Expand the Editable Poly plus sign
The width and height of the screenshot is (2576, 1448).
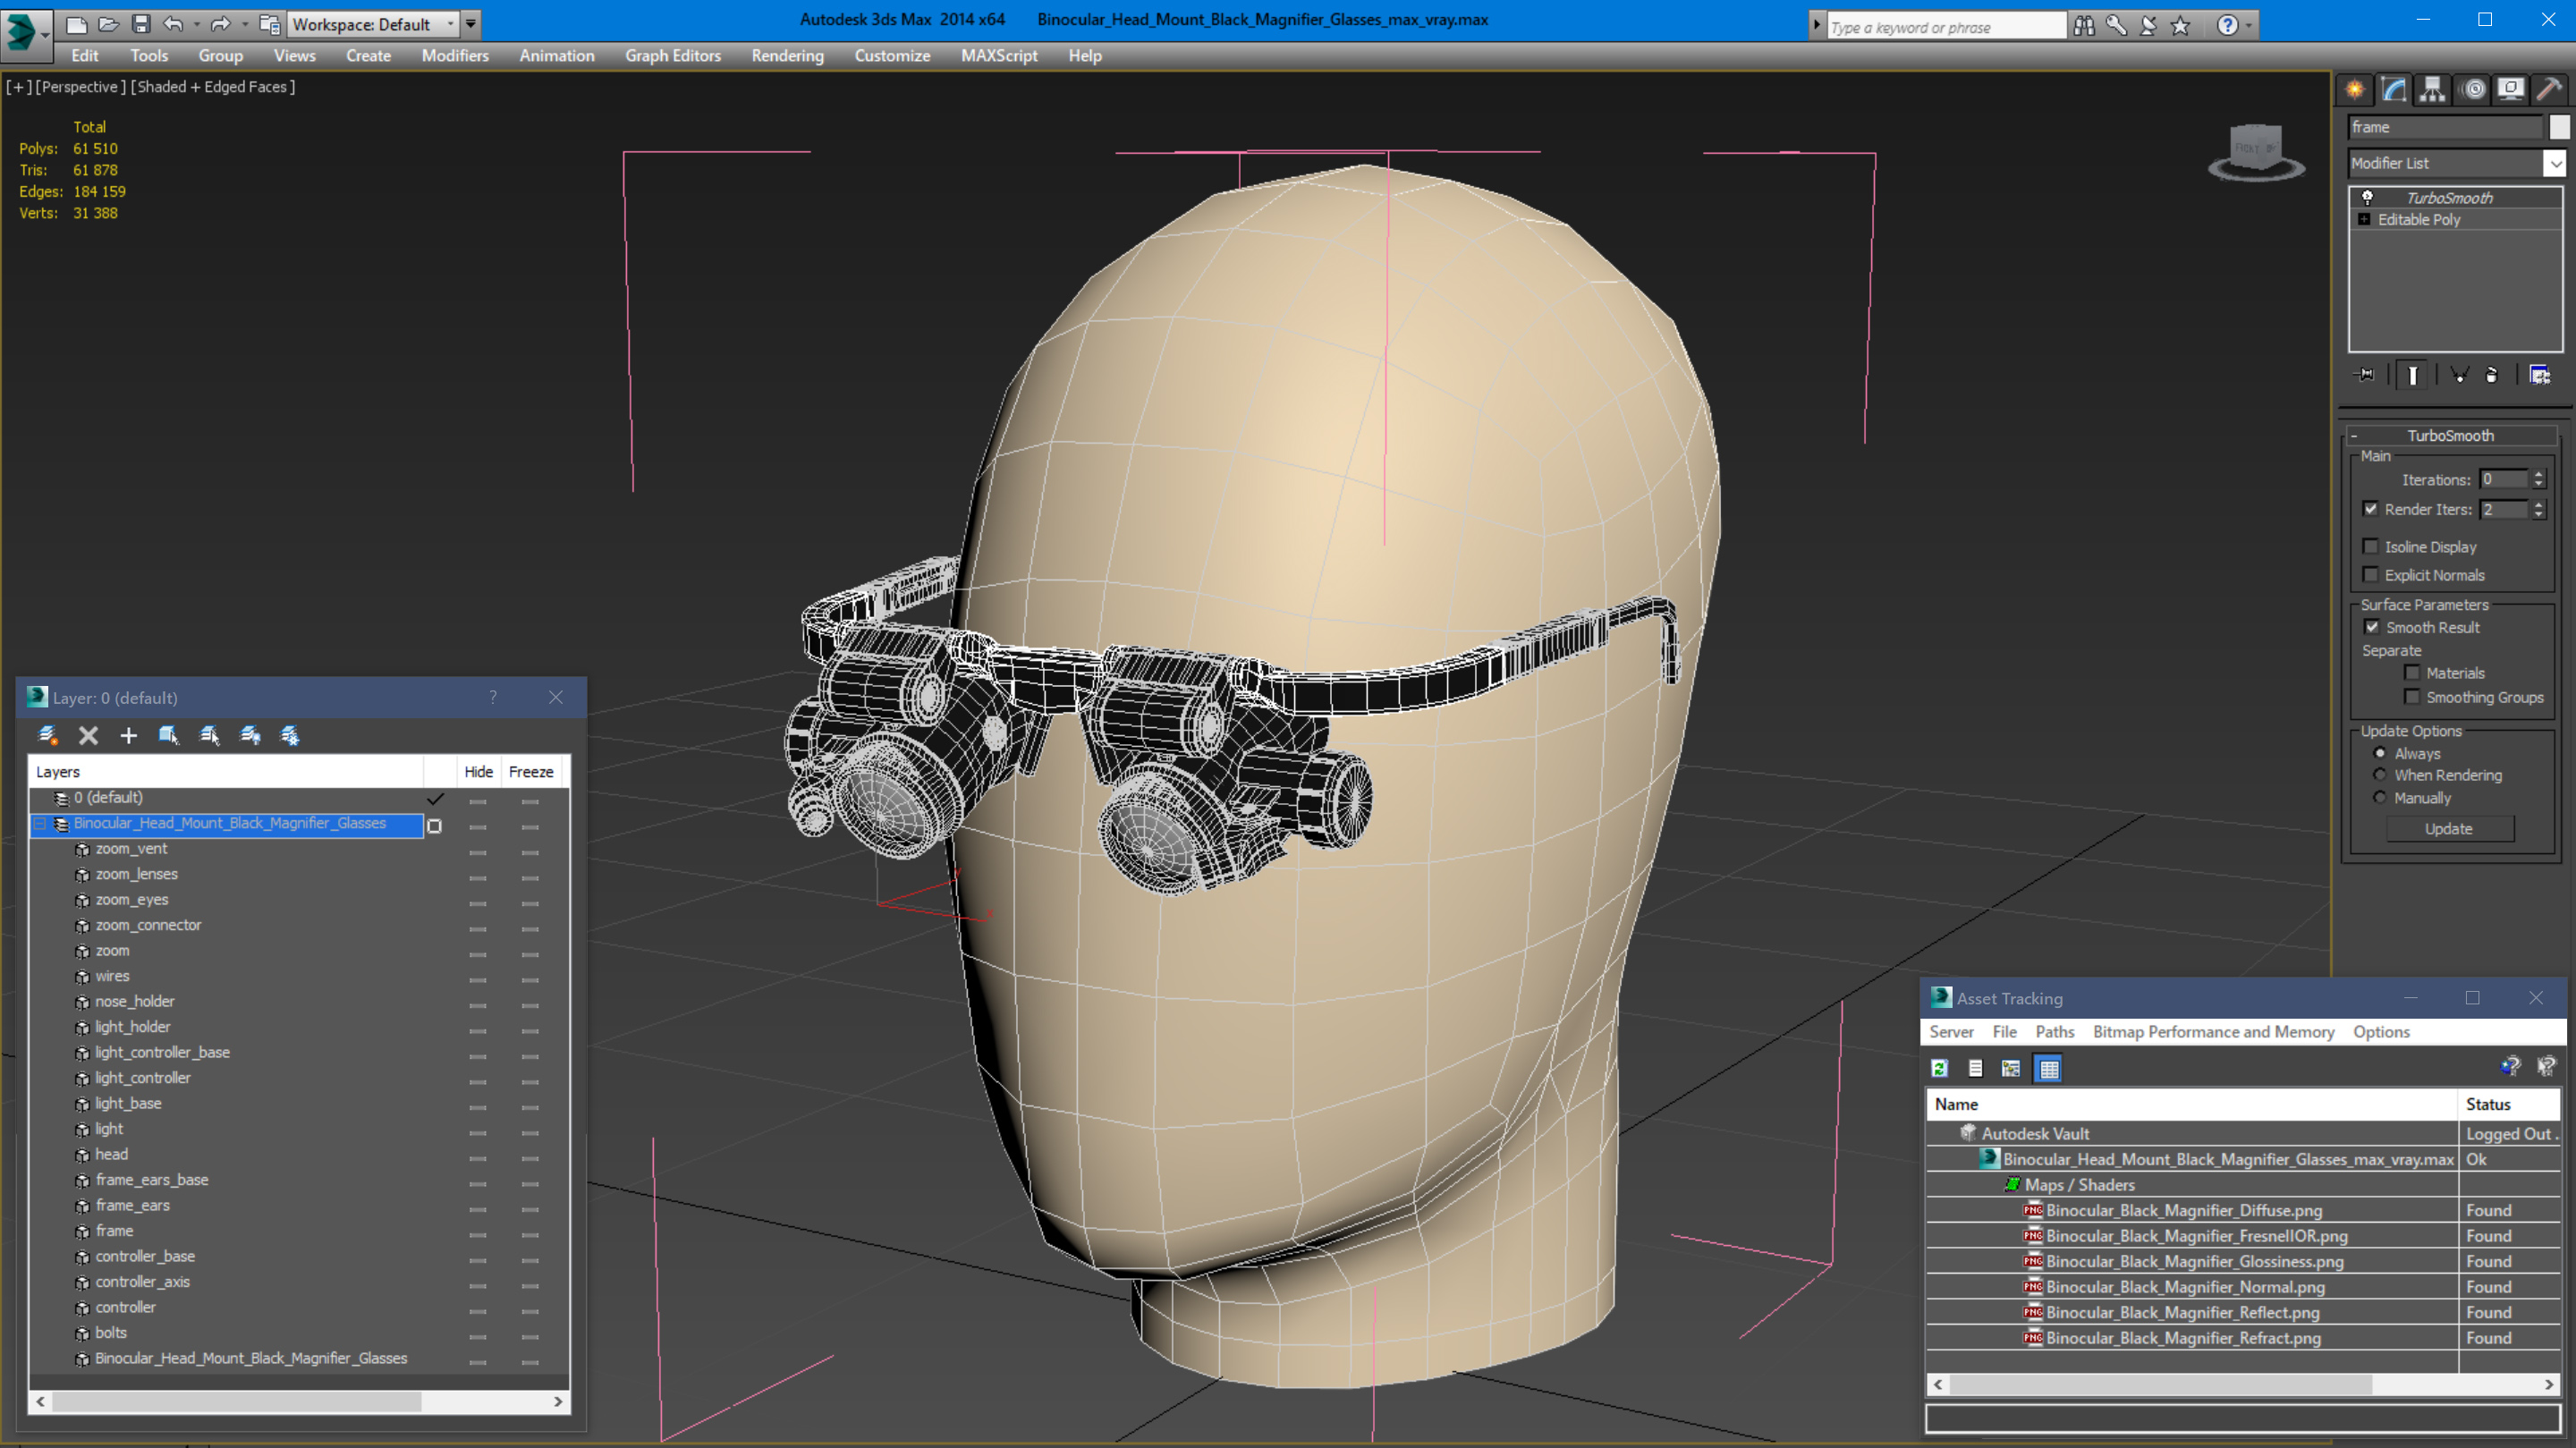coord(2364,219)
